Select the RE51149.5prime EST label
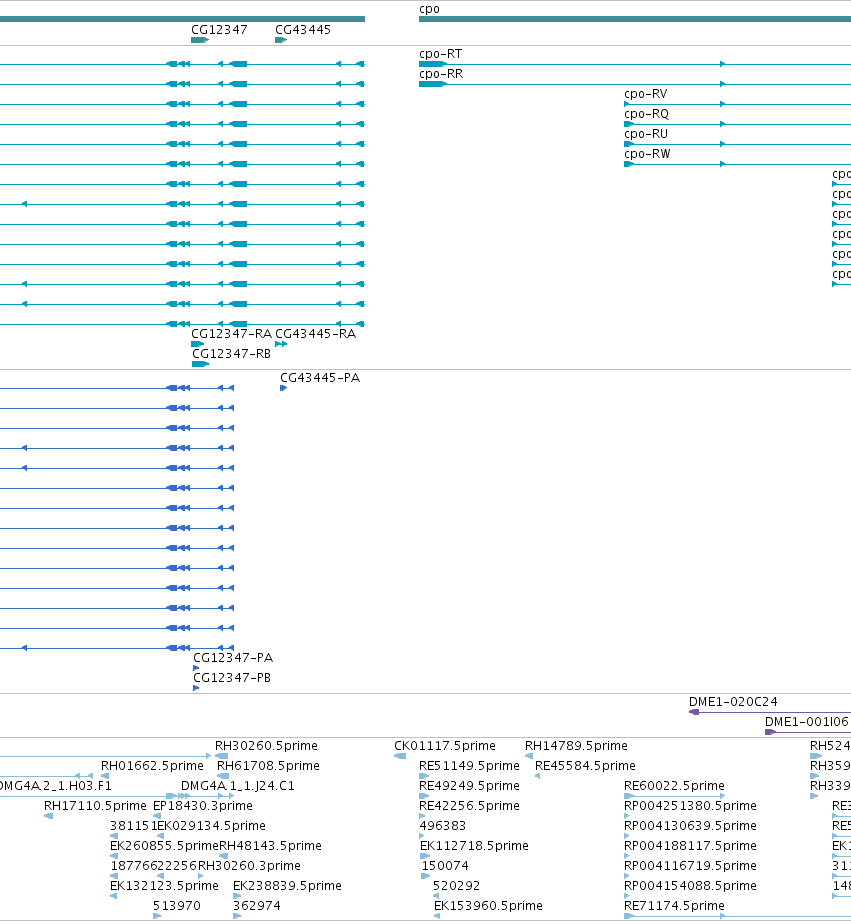This screenshot has width=851, height=921. [x=469, y=766]
